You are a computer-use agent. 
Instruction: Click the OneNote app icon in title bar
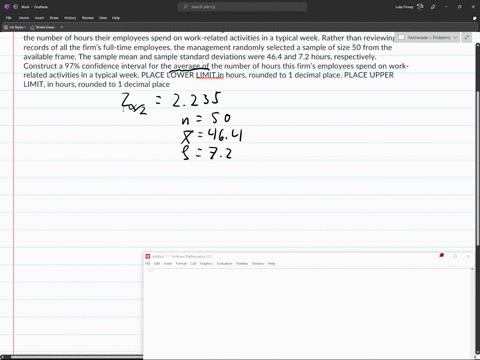coord(6,7)
